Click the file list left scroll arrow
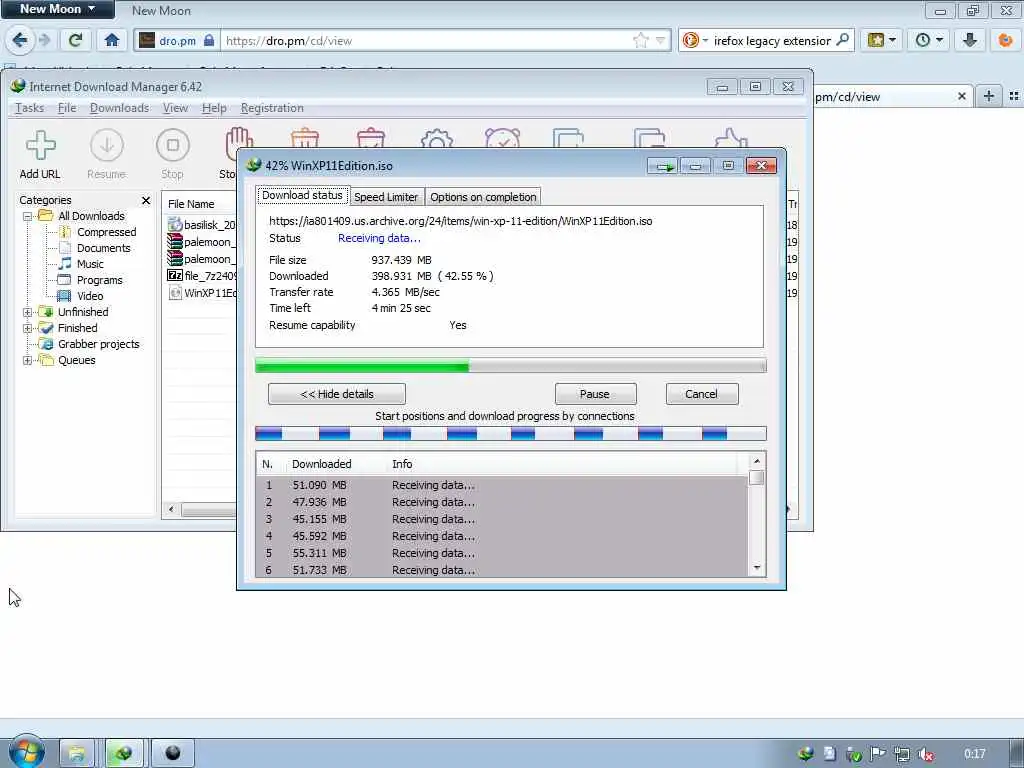Viewport: 1024px width, 768px height. point(172,509)
